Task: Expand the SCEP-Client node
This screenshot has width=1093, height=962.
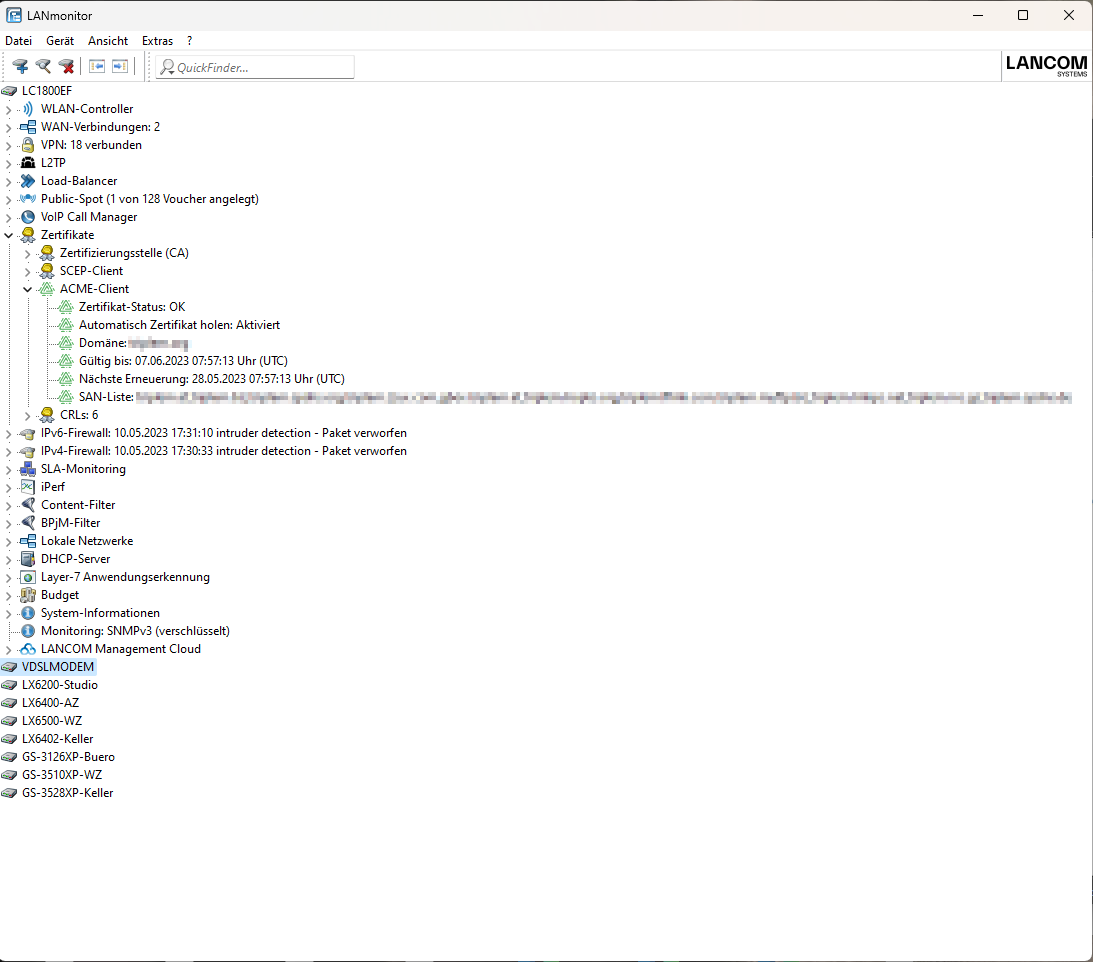Action: (x=28, y=271)
